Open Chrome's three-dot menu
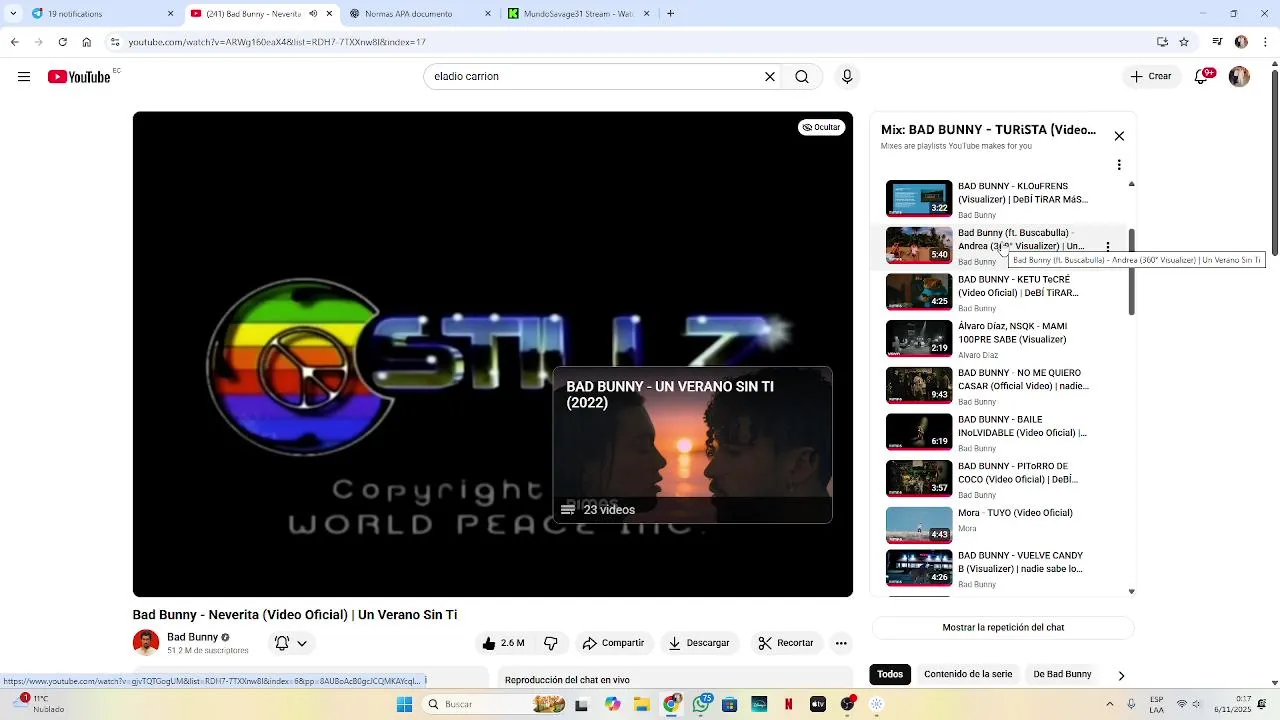 1265,42
